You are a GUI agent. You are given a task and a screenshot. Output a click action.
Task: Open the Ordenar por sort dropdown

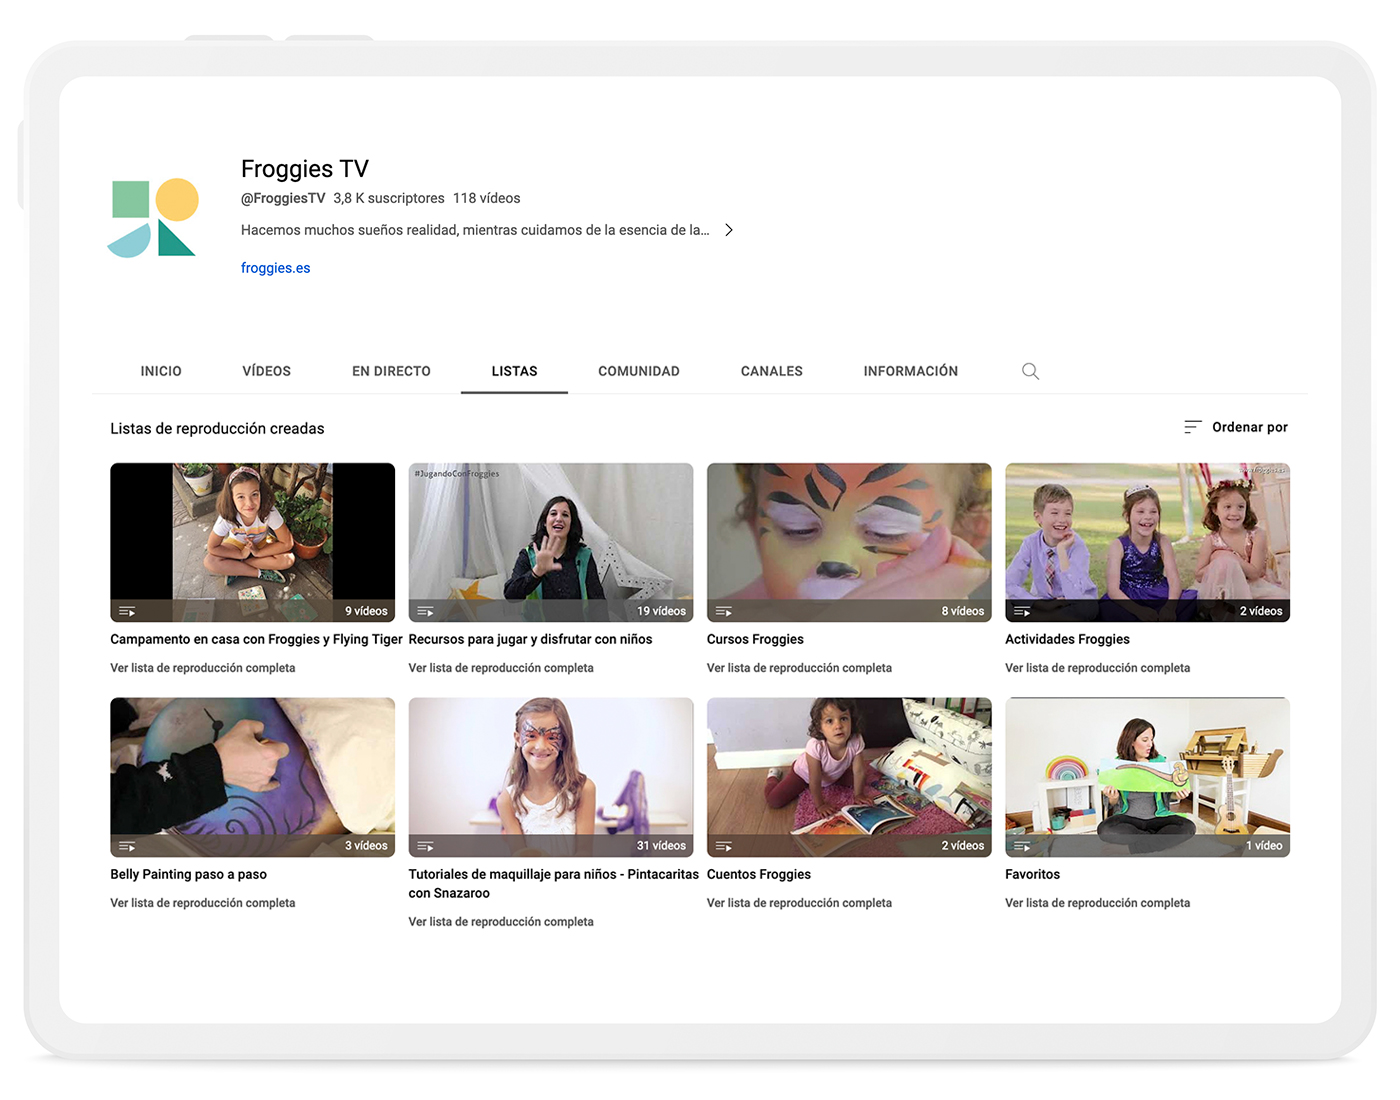(1236, 427)
